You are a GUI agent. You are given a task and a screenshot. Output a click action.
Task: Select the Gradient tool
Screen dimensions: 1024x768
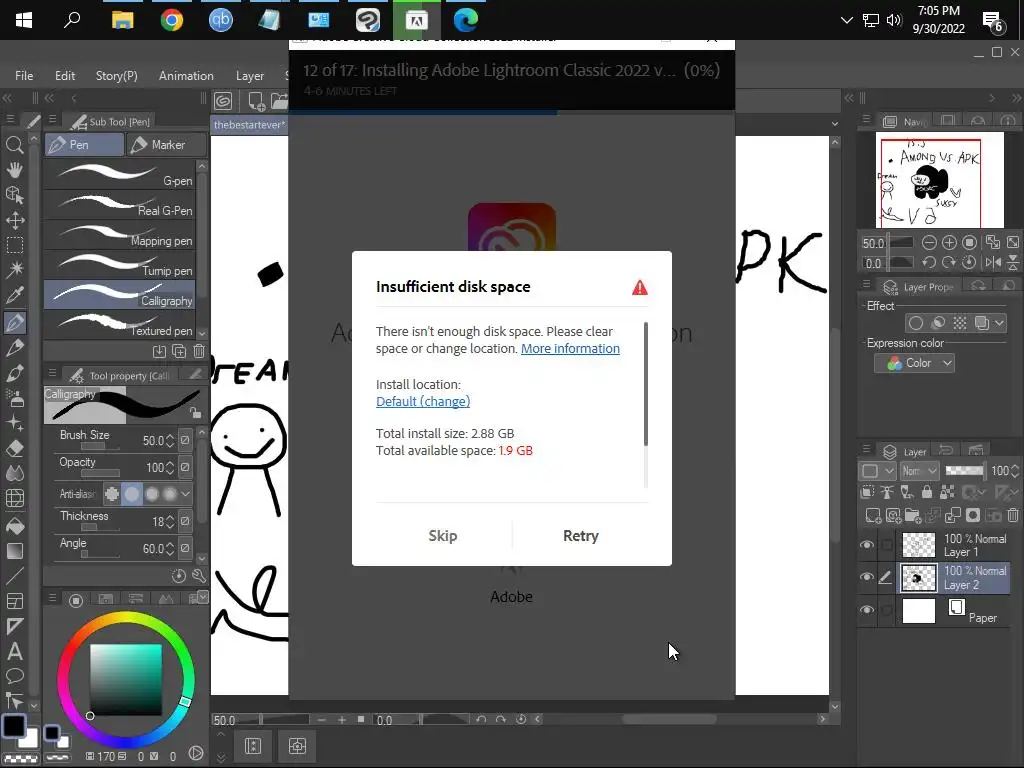pos(14,551)
